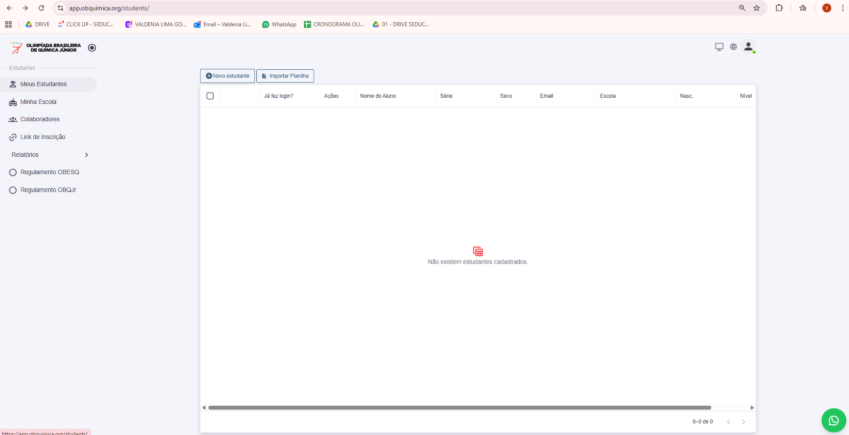Open Chrome's three-dot menu
This screenshot has height=435, width=849.
pos(842,8)
